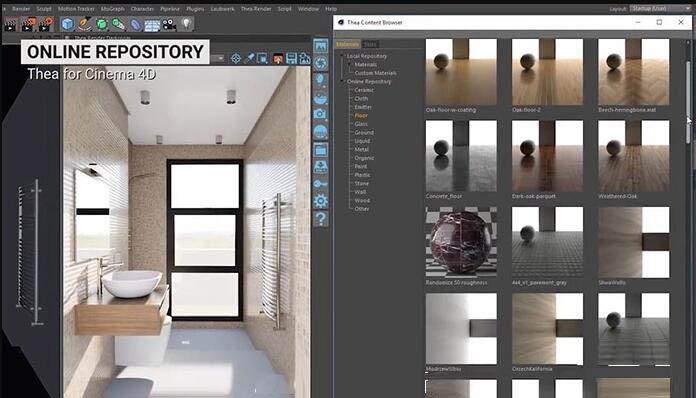Image resolution: width=696 pixels, height=398 pixels.
Task: Click the bathroom render preview image
Action: (x=186, y=232)
